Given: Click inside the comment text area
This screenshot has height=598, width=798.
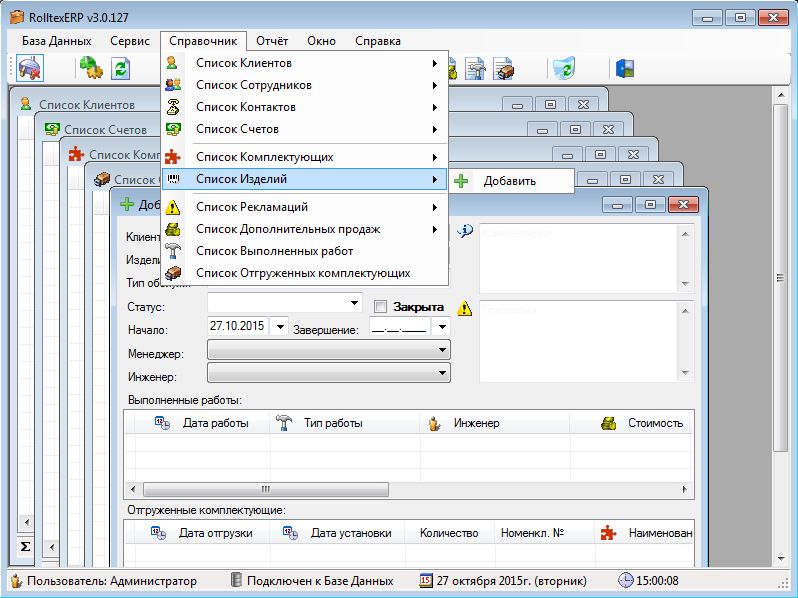Looking at the screenshot, I should point(578,259).
